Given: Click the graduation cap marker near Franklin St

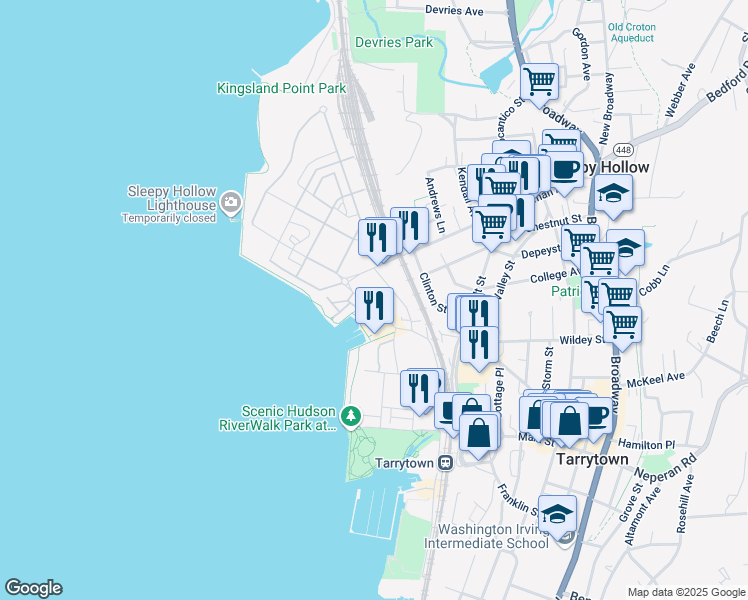Looking at the screenshot, I should (x=557, y=514).
